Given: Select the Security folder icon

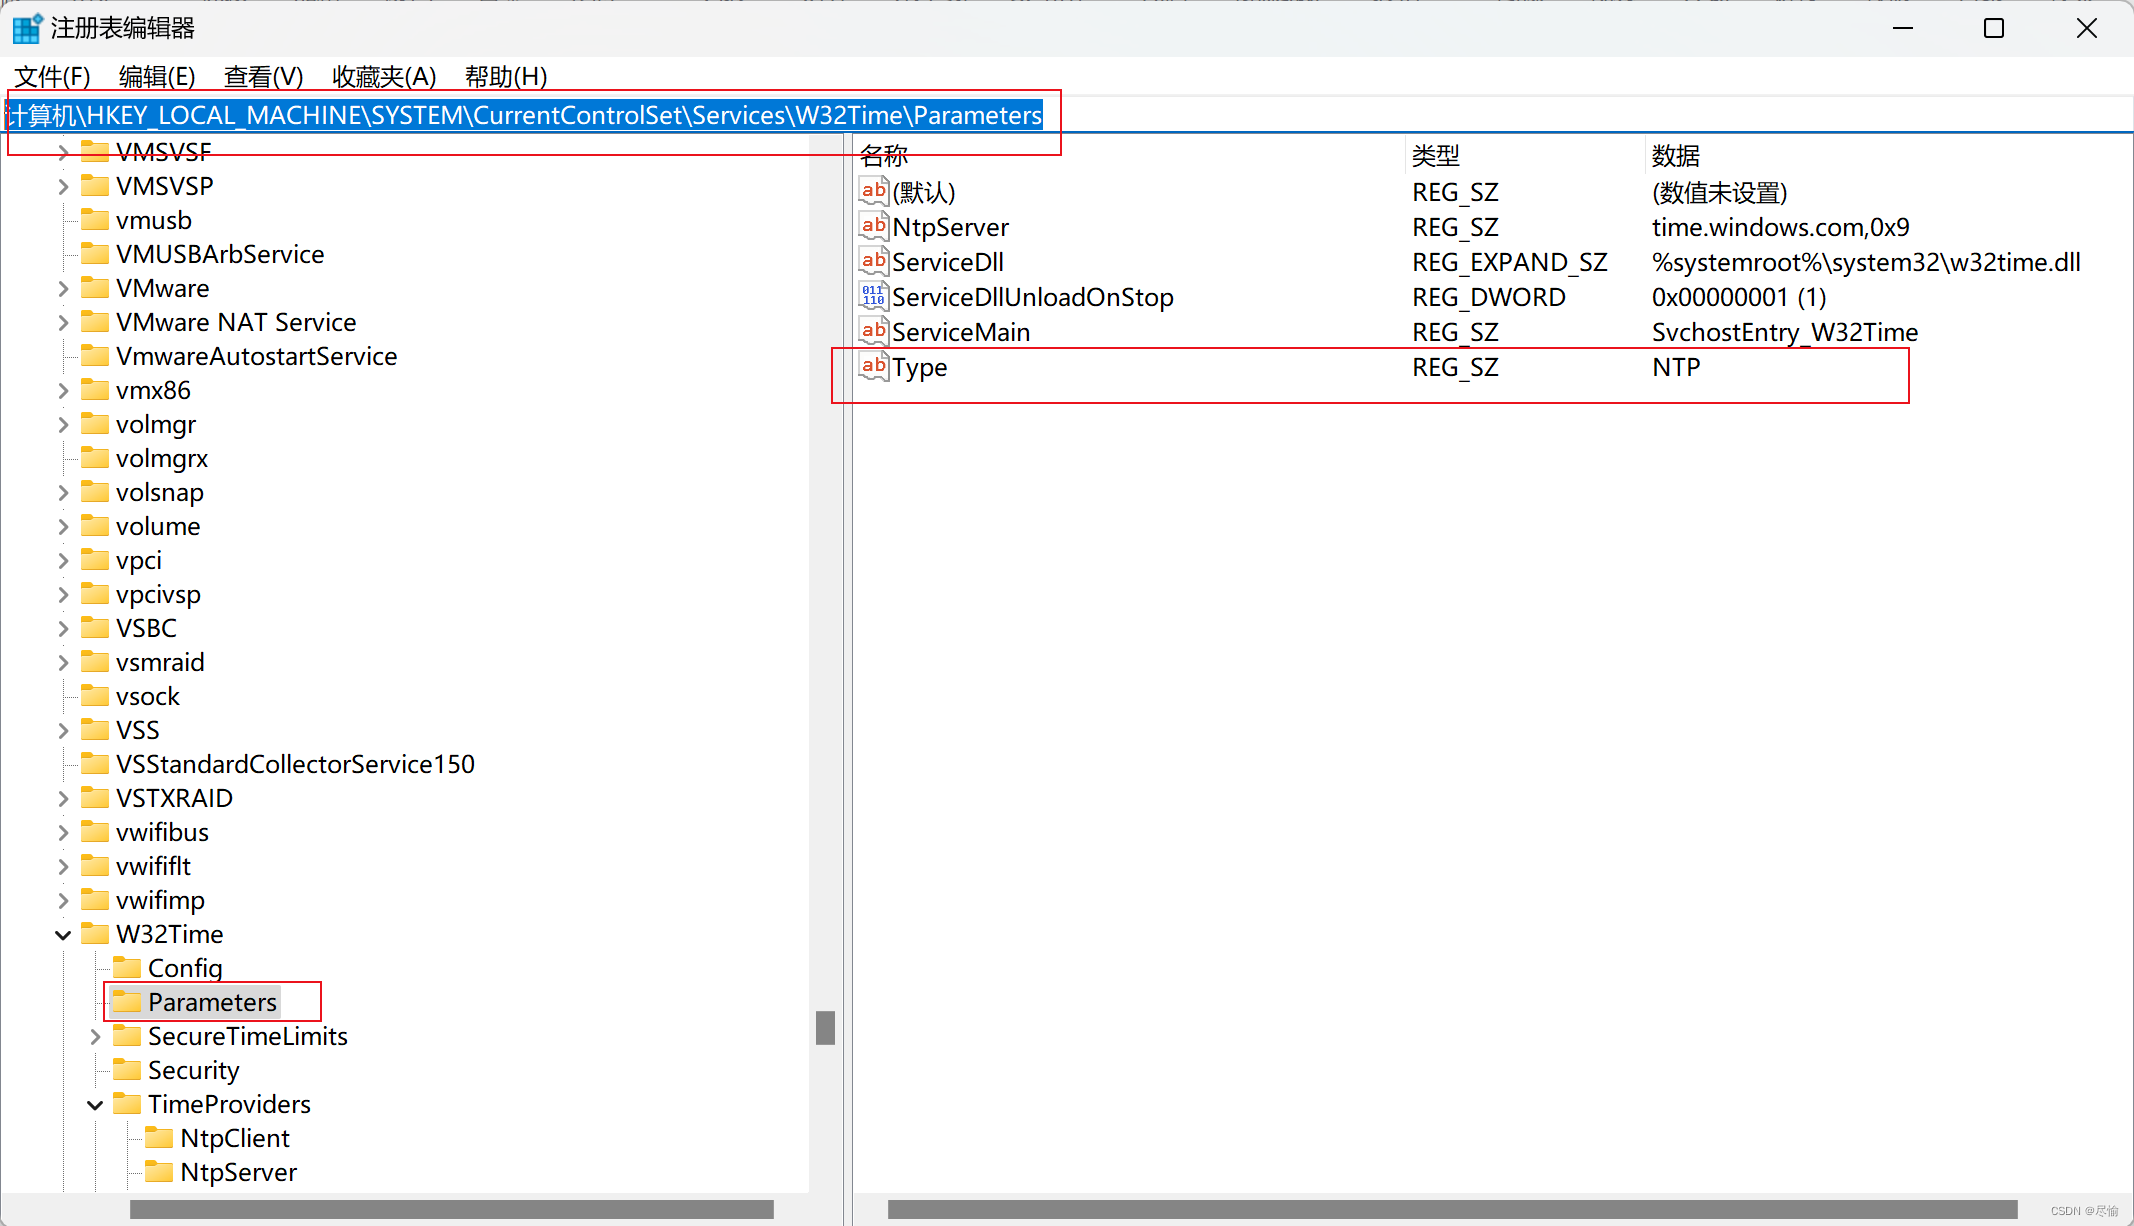Looking at the screenshot, I should pos(127,1069).
